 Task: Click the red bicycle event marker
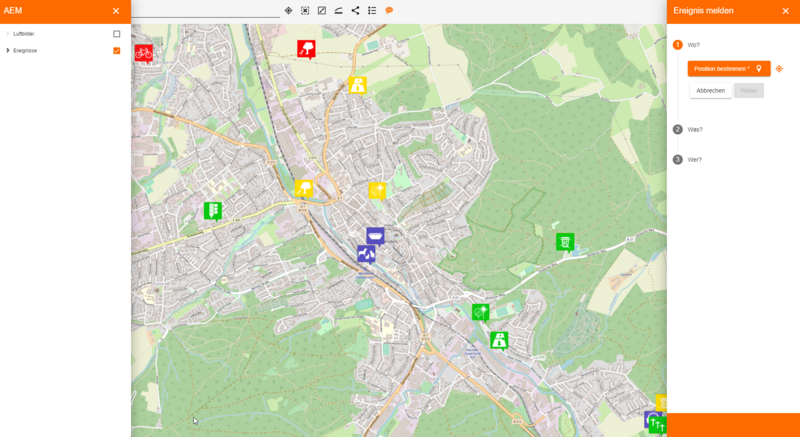[143, 51]
